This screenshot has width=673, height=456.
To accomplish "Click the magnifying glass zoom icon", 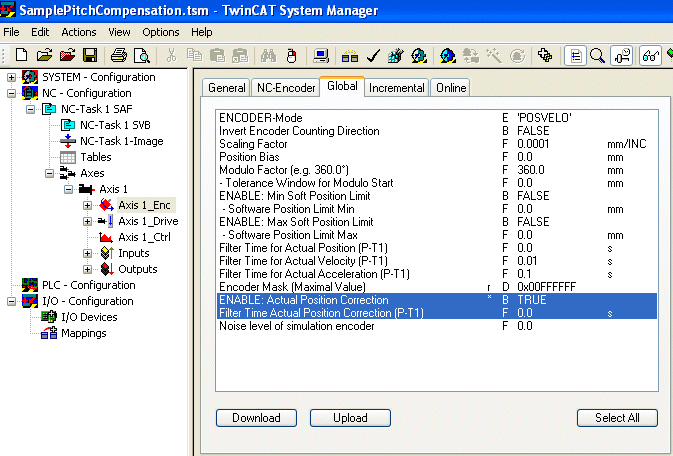I will pyautogui.click(x=597, y=55).
